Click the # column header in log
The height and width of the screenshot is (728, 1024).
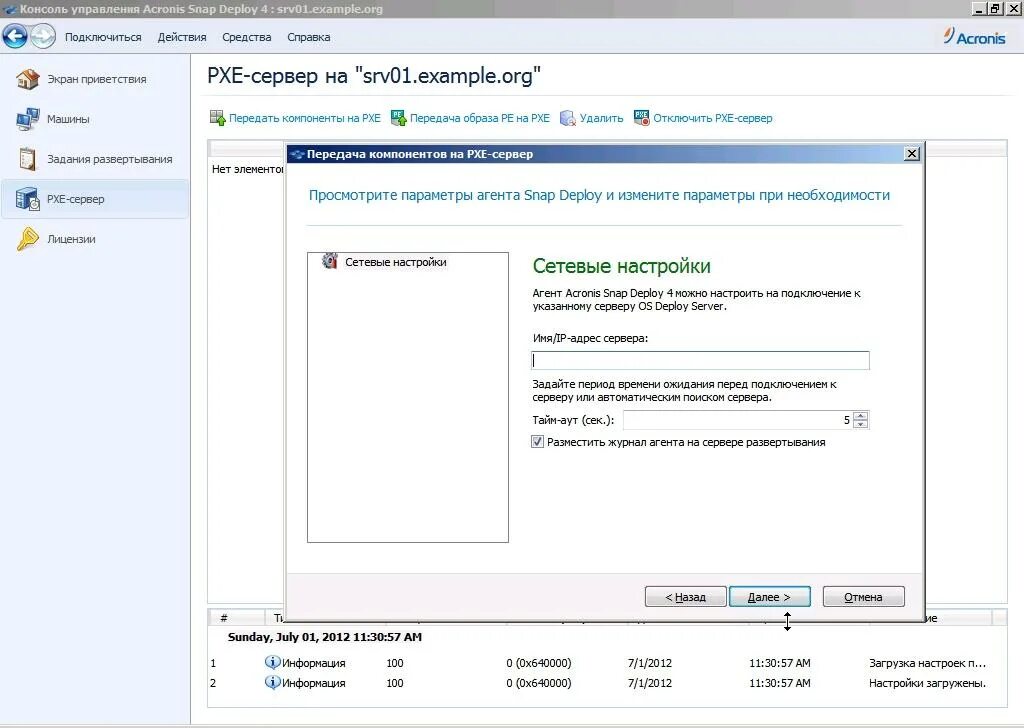coord(224,618)
